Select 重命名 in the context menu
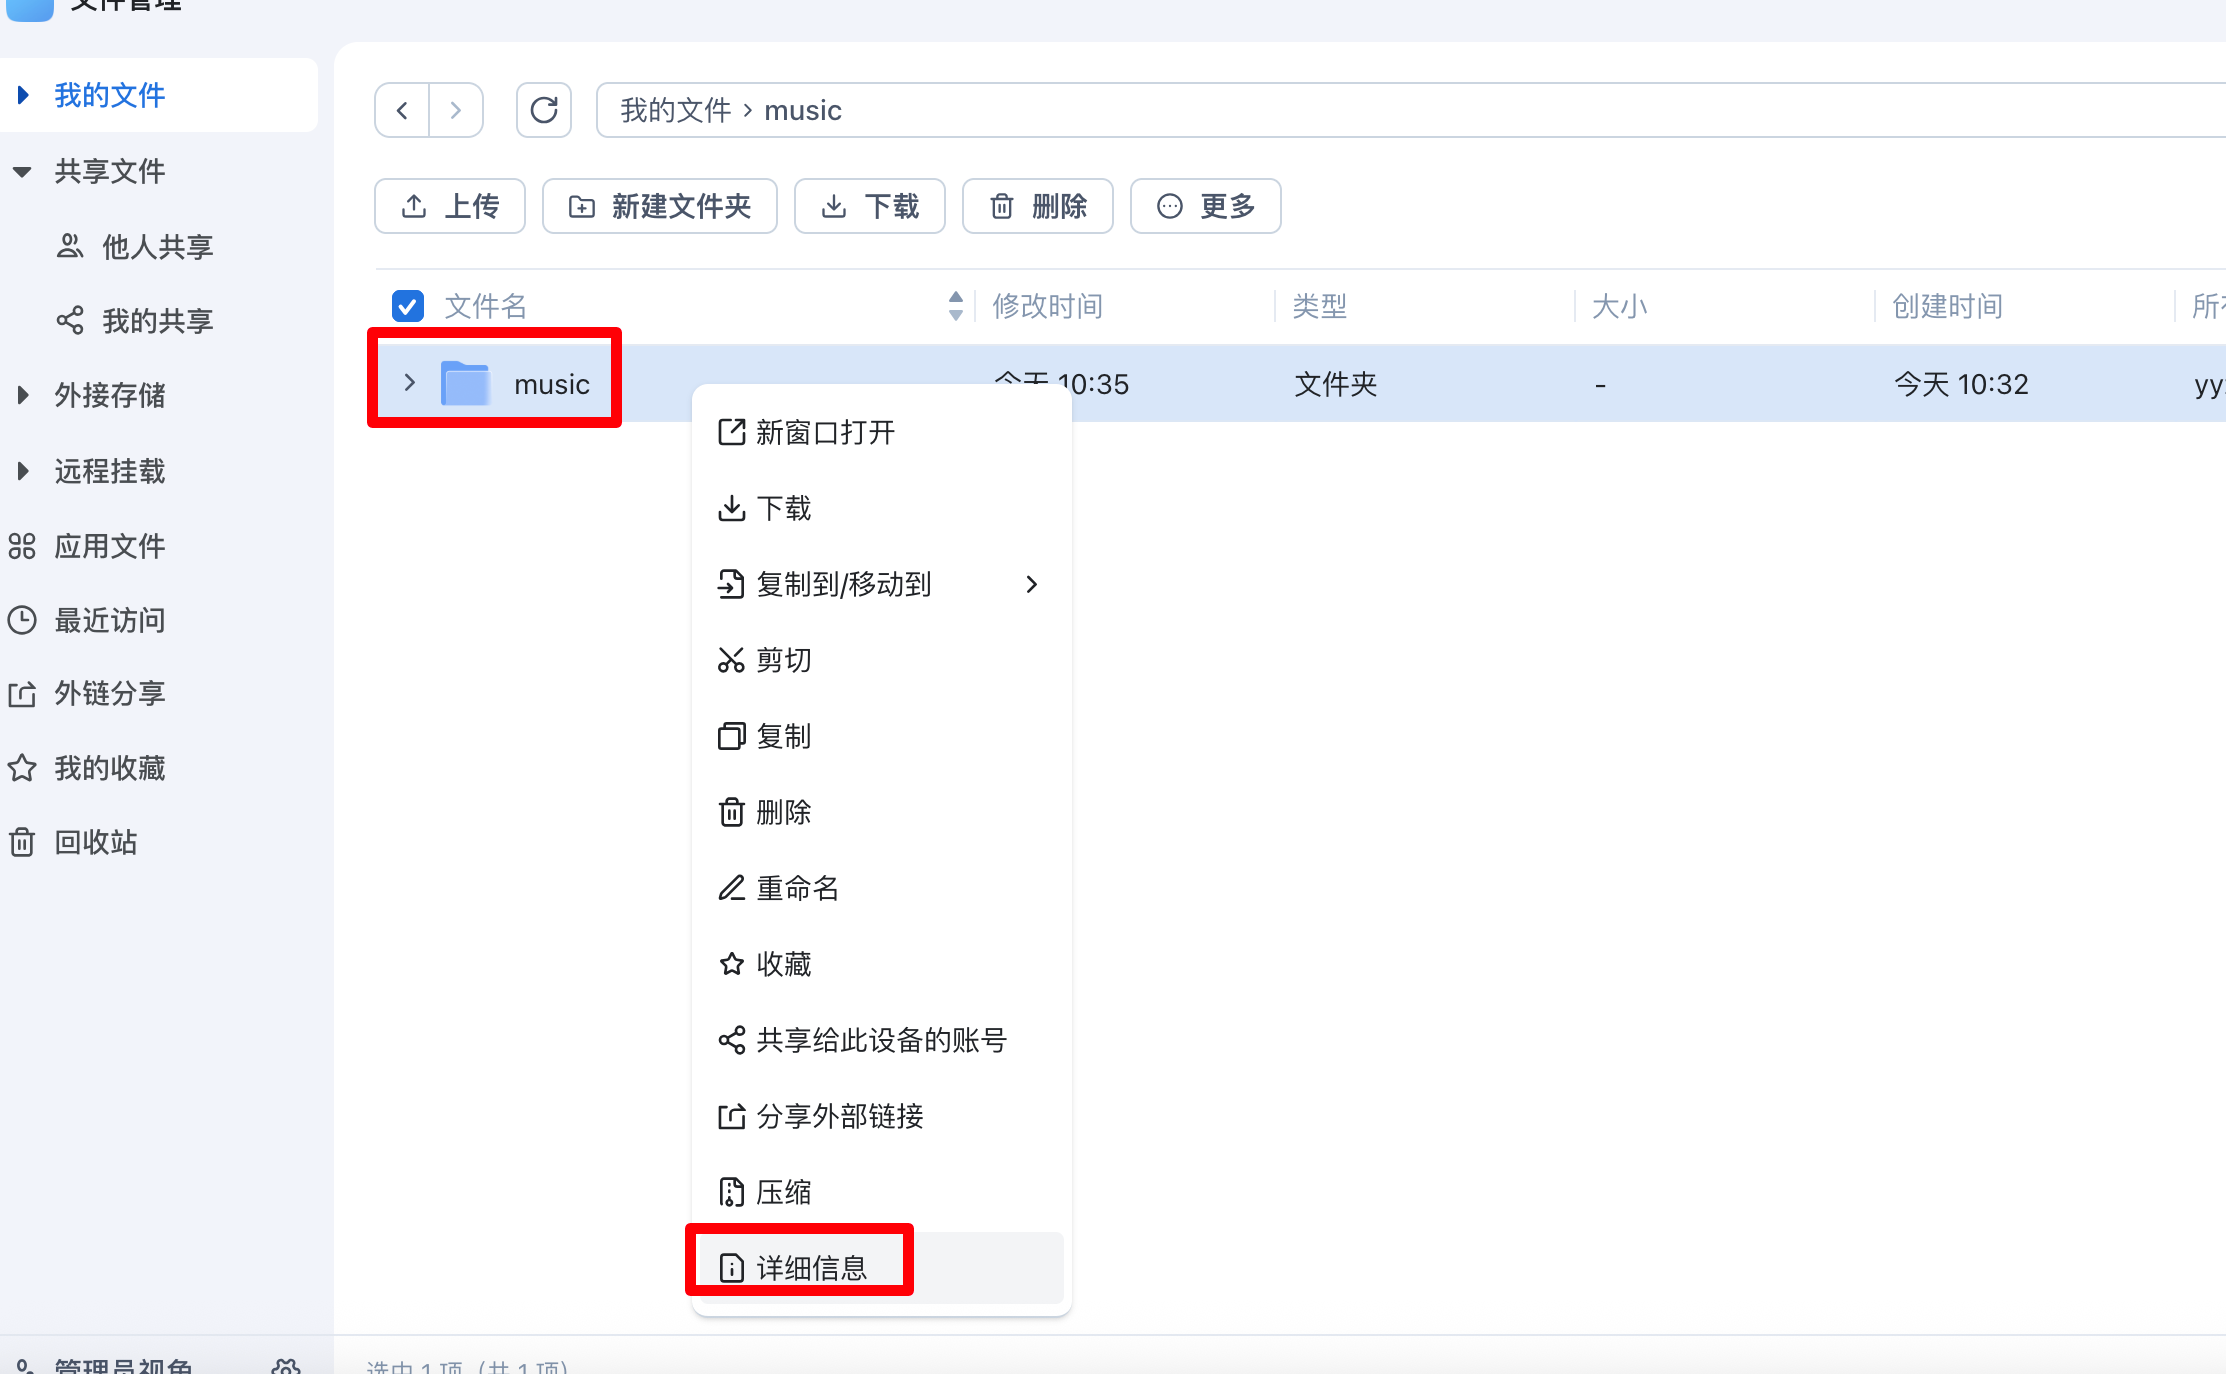The image size is (2226, 1374). [797, 888]
